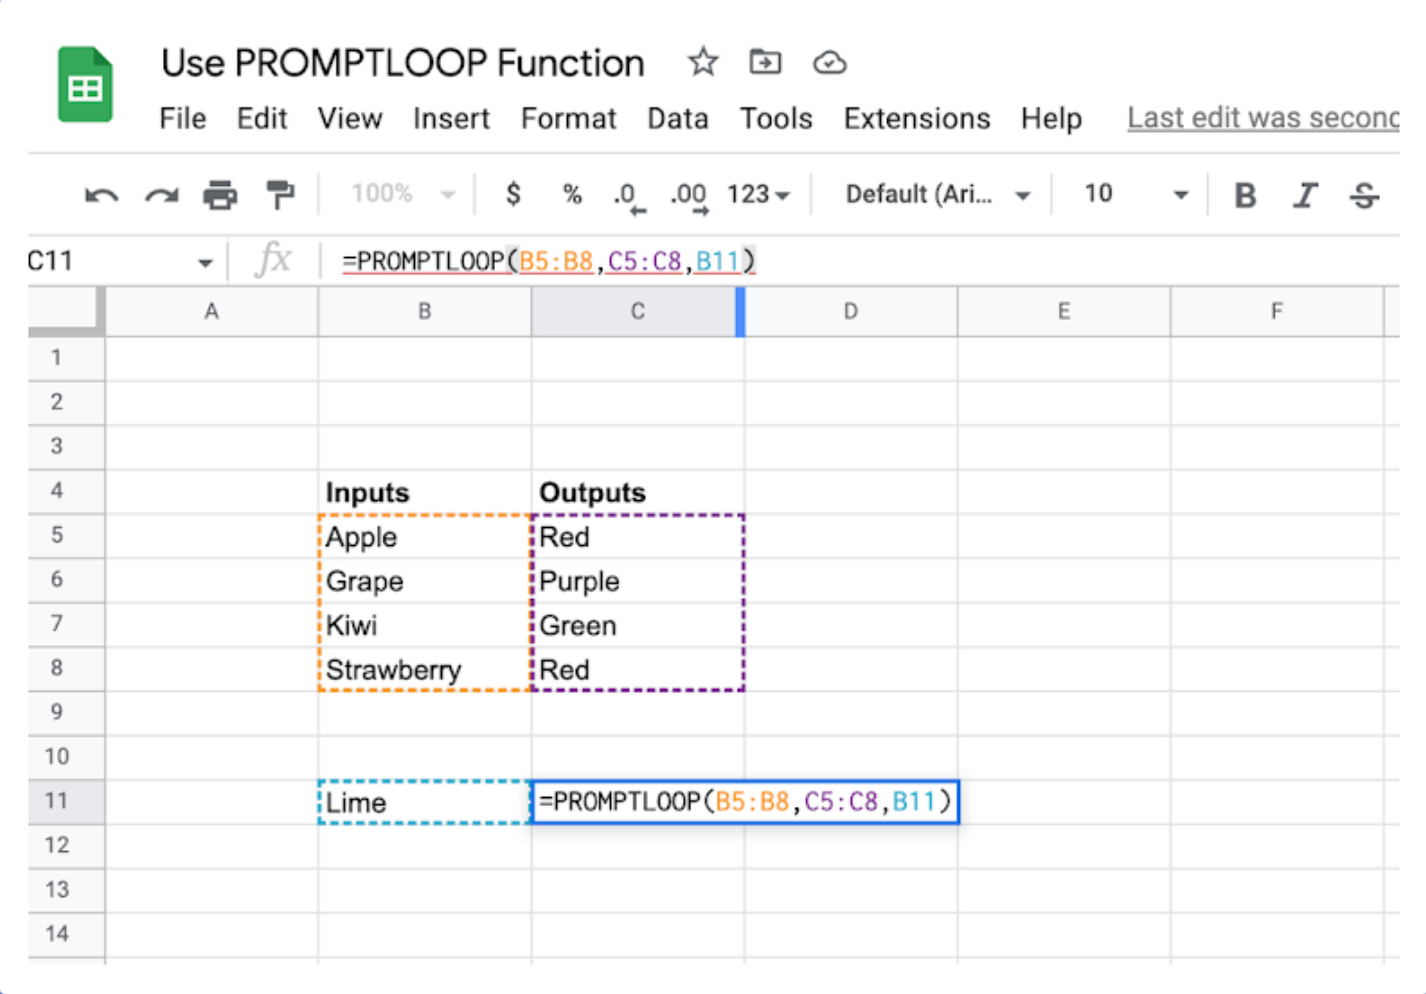1426x994 pixels.
Task: Click the Undo icon
Action: pyautogui.click(x=99, y=195)
